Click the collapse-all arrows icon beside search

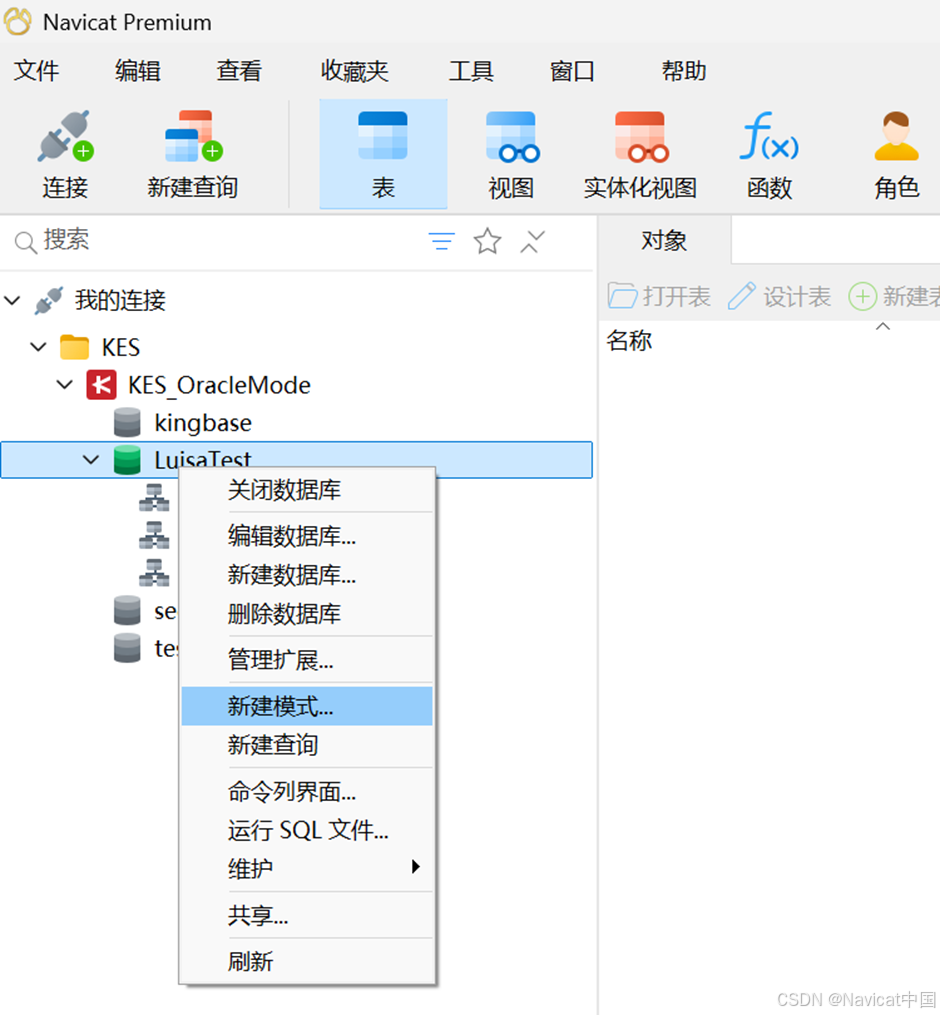tap(532, 241)
